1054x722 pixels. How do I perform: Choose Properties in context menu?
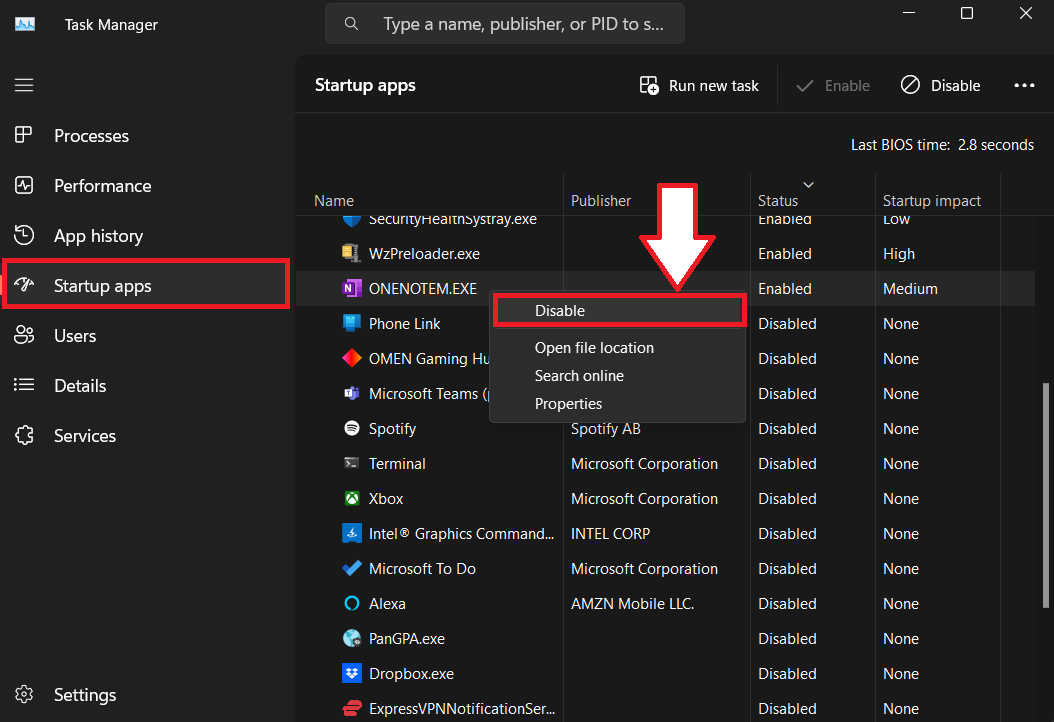point(568,403)
